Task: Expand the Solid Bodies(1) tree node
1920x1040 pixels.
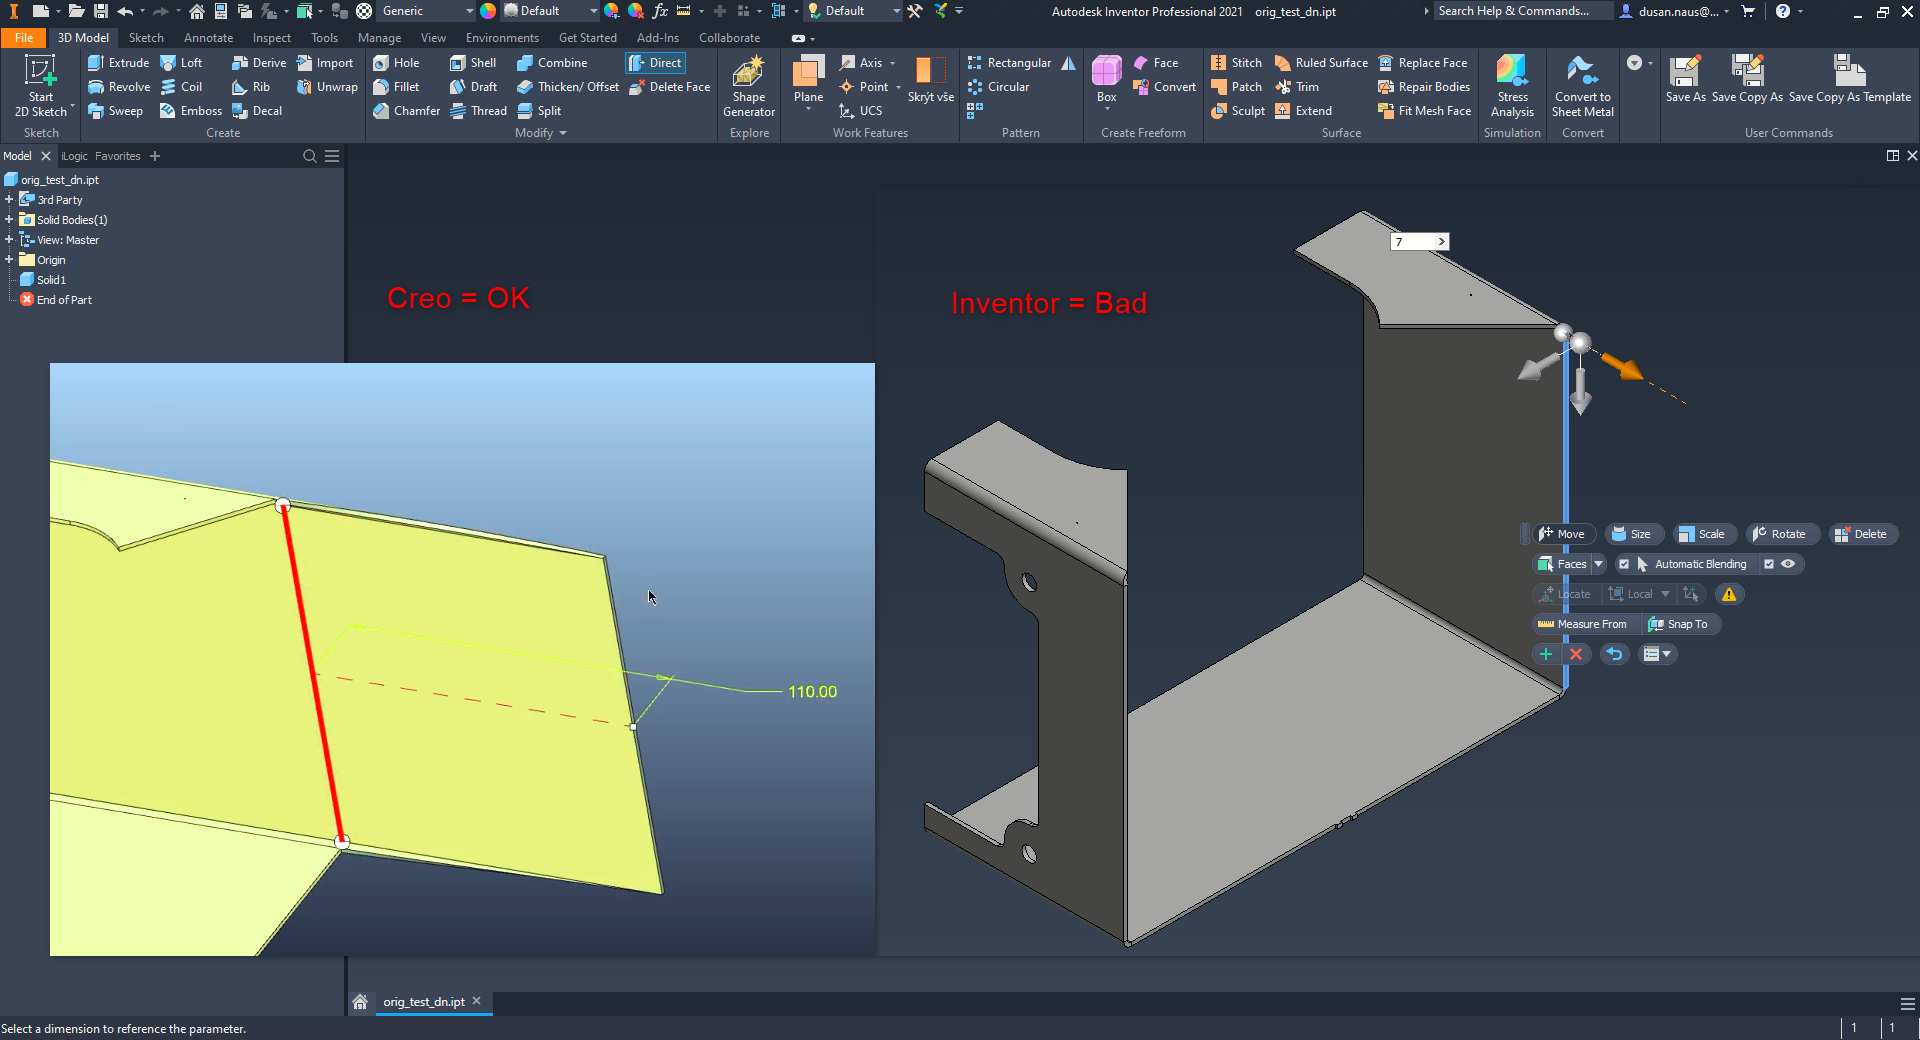Action: tap(10, 219)
